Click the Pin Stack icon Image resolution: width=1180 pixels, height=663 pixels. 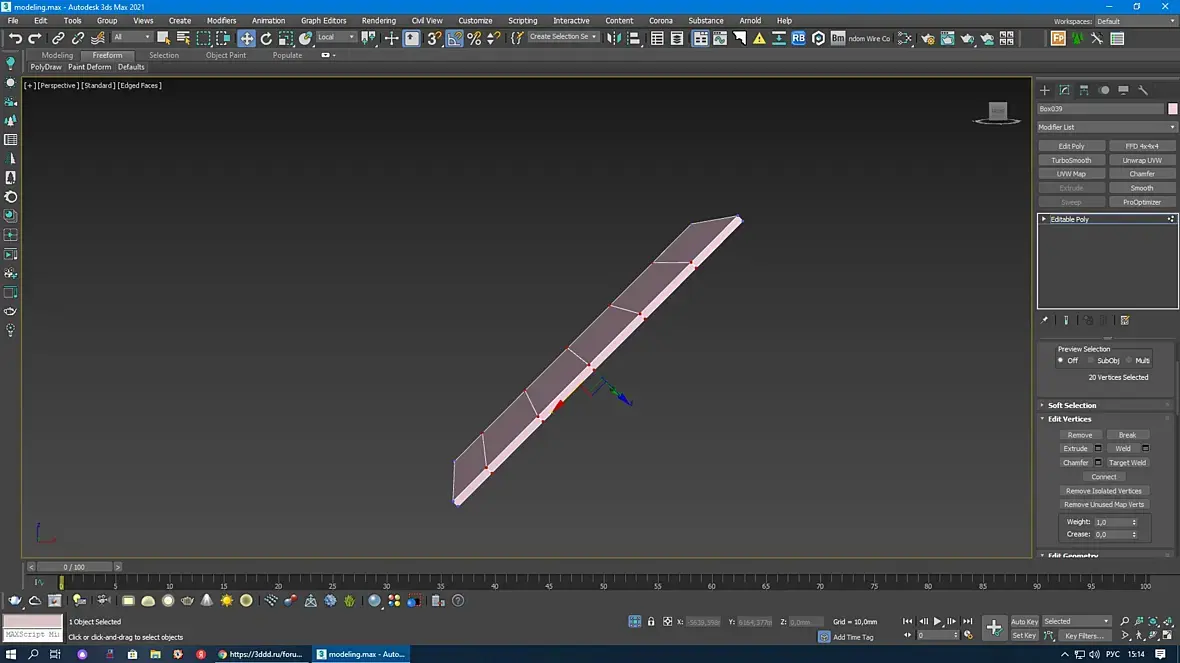[1045, 320]
